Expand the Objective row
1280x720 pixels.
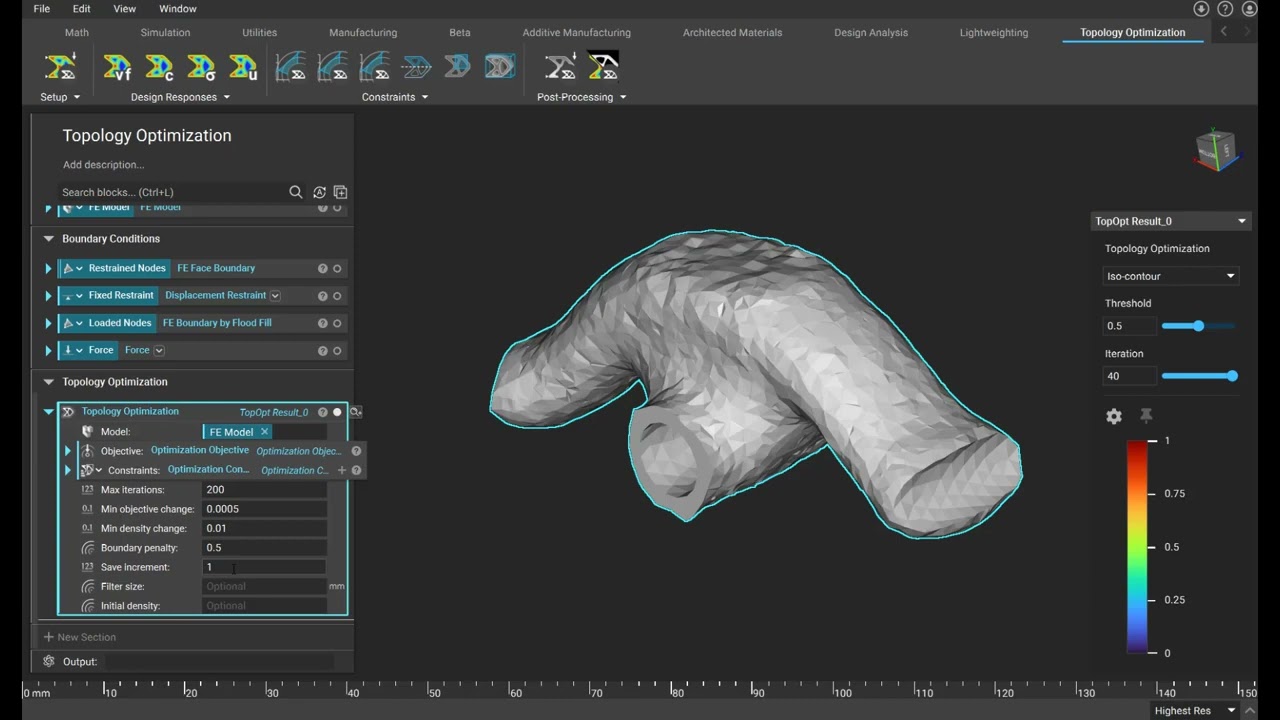click(x=68, y=451)
